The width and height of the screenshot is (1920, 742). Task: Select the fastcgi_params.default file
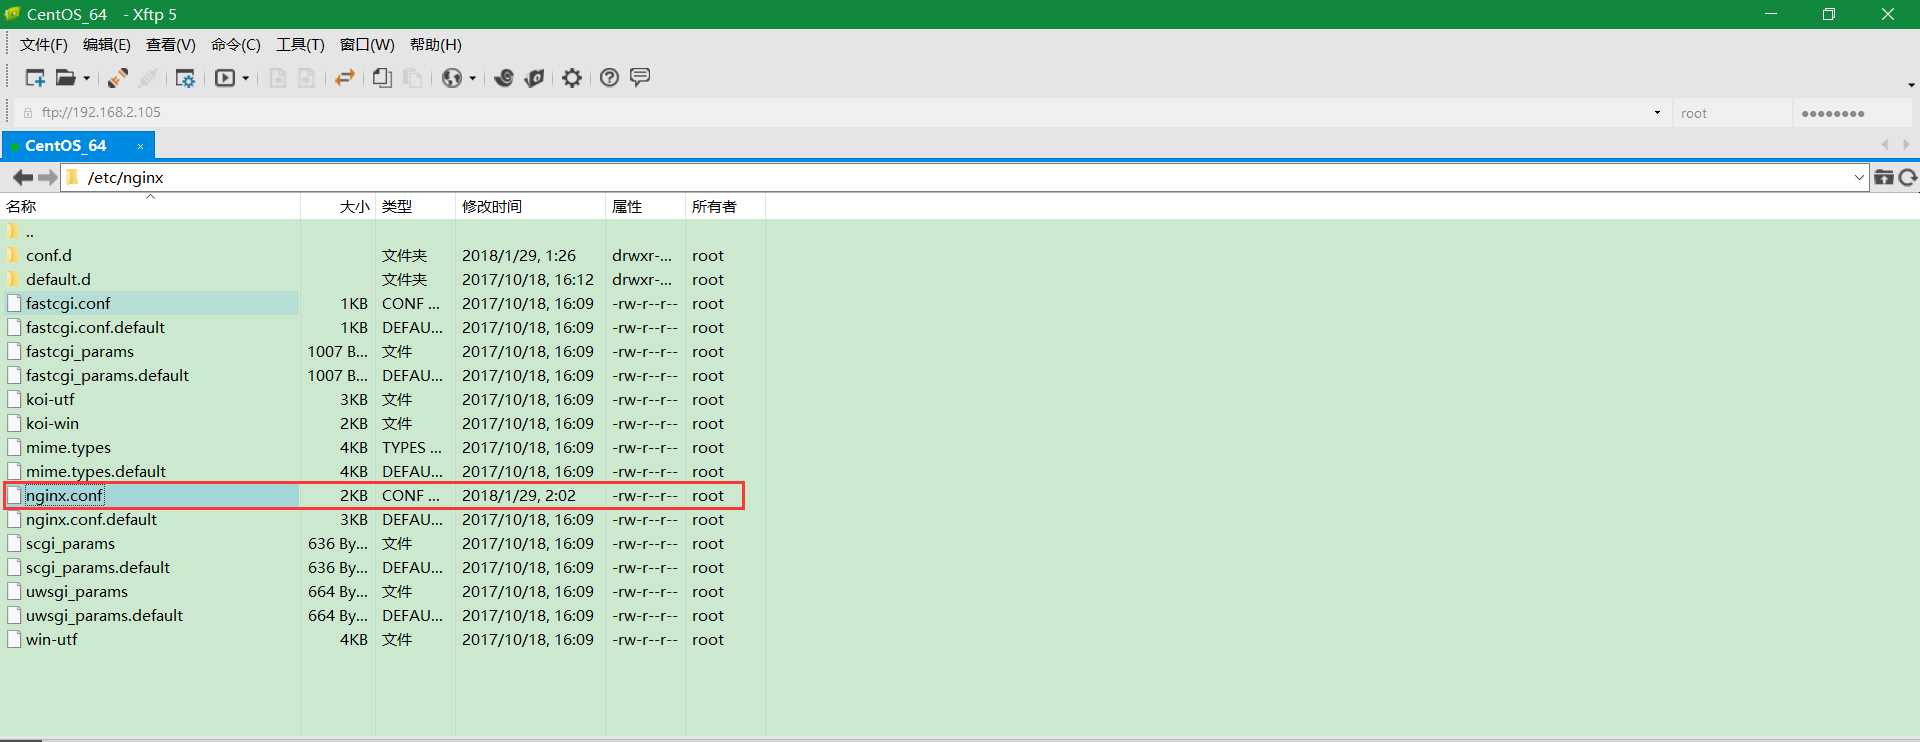107,376
